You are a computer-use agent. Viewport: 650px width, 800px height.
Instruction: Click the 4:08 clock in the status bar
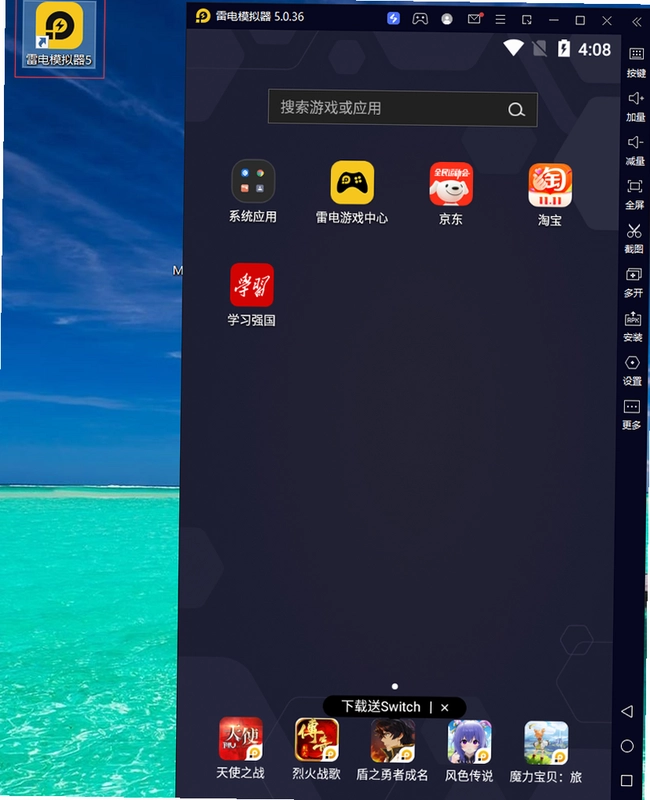tap(594, 49)
